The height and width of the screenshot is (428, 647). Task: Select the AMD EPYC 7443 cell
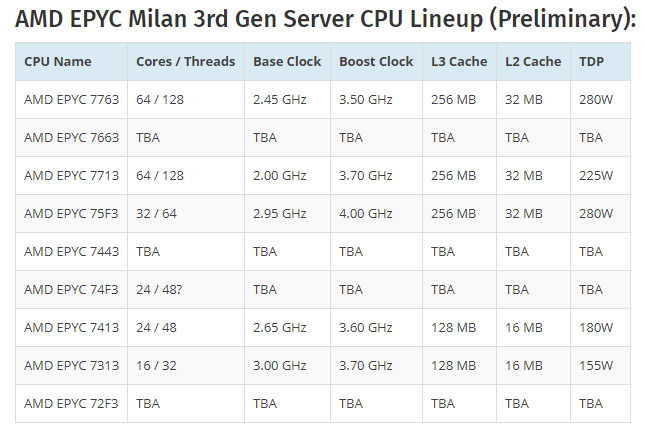[71, 251]
